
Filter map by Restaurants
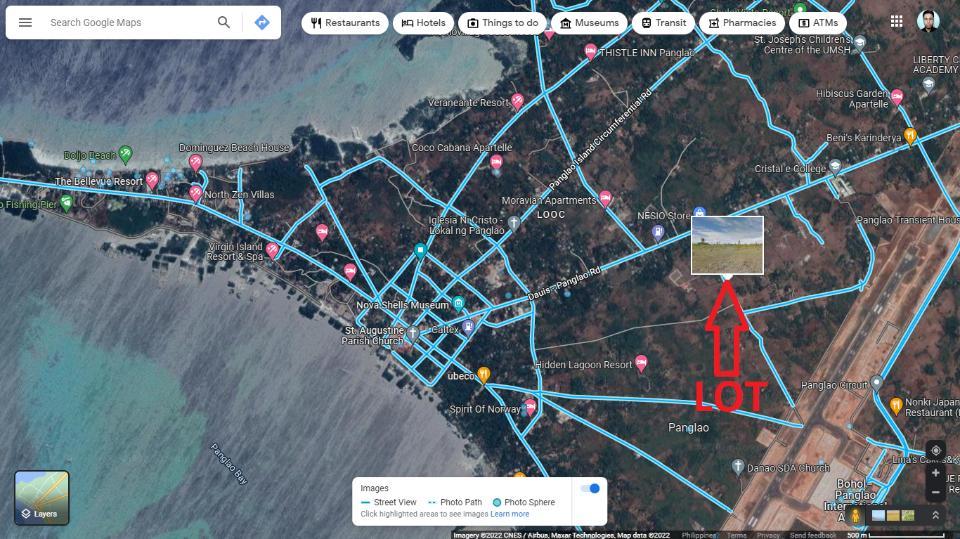[345, 22]
